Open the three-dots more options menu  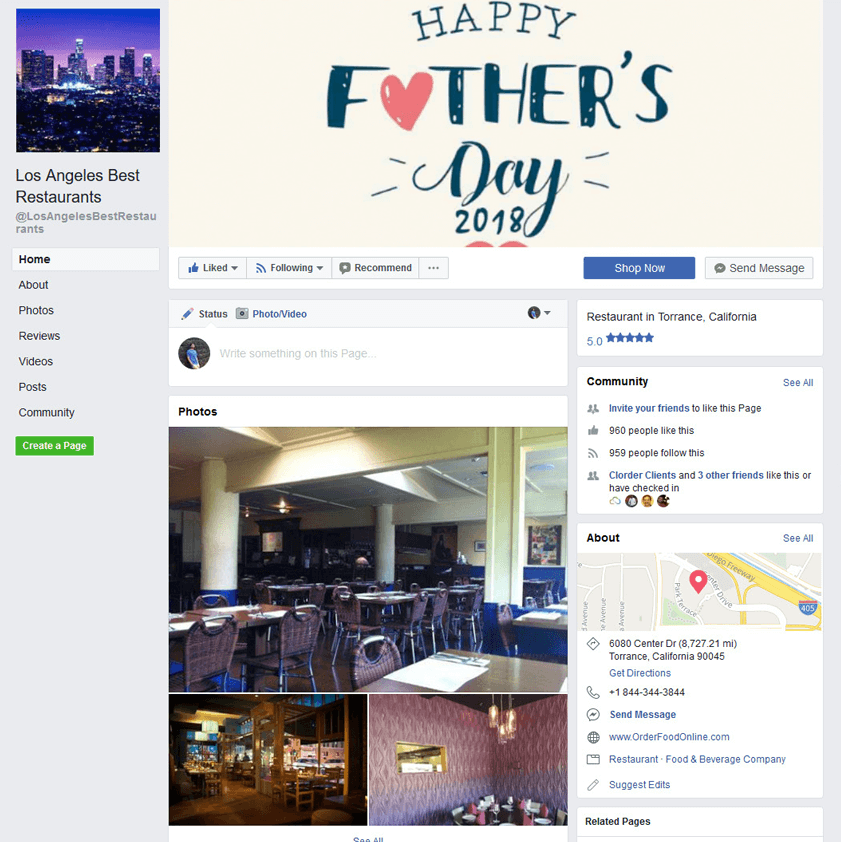(433, 268)
